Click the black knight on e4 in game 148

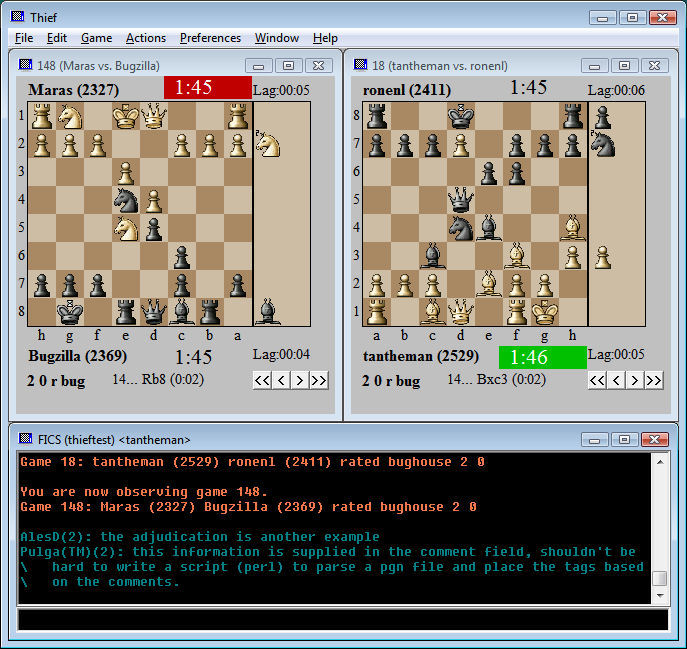click(x=126, y=201)
